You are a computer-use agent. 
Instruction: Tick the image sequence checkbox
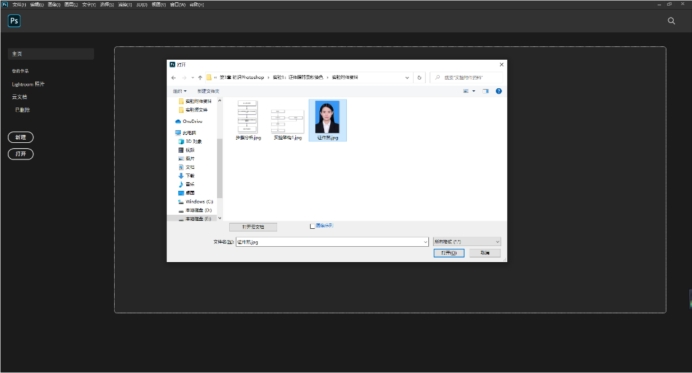tap(312, 226)
